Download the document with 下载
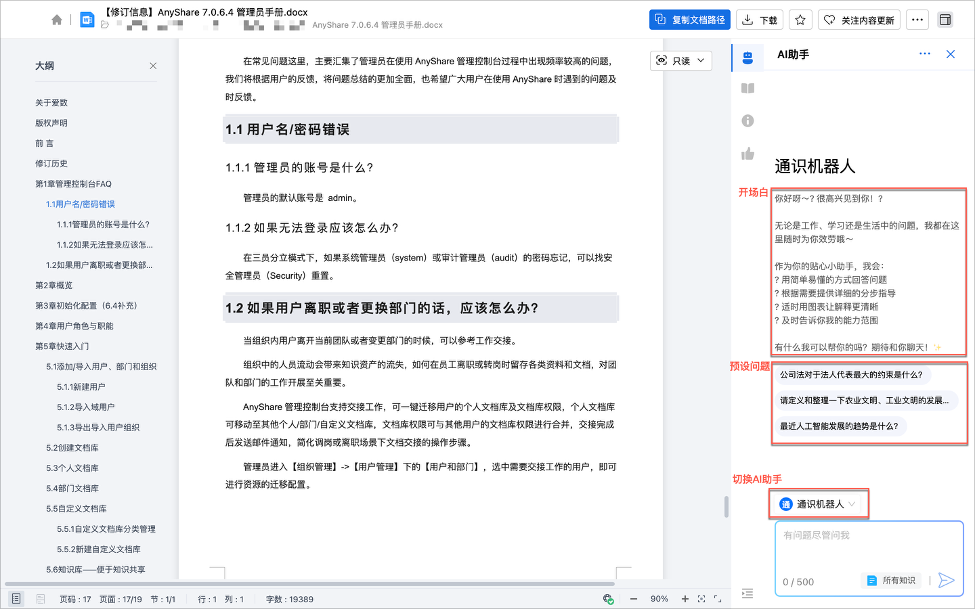 tap(760, 20)
